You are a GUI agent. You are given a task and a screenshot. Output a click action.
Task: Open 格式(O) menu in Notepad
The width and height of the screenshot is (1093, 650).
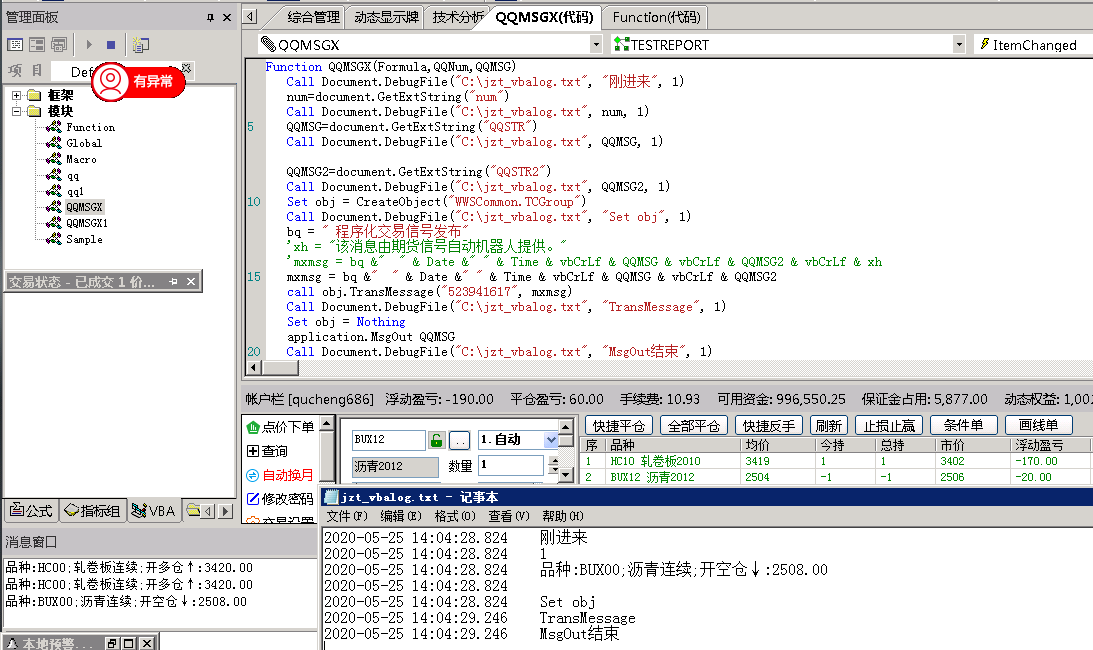(454, 516)
